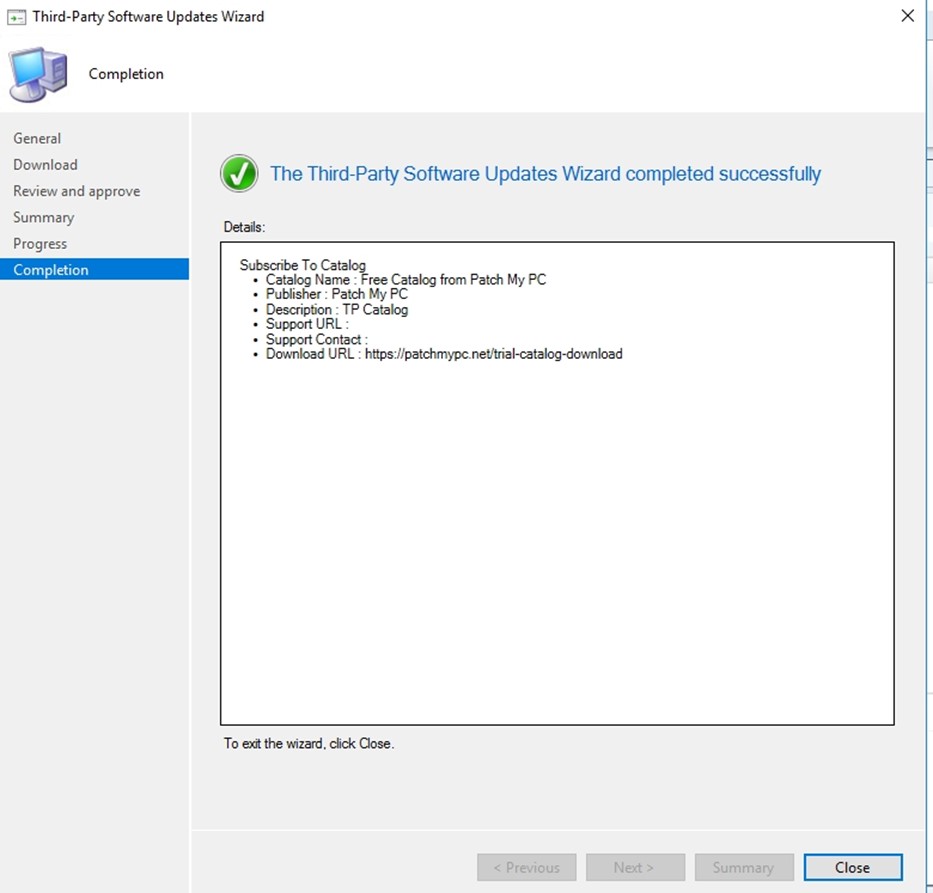The width and height of the screenshot is (933, 893).
Task: Select the Progress step in sidebar
Action: pyautogui.click(x=40, y=243)
